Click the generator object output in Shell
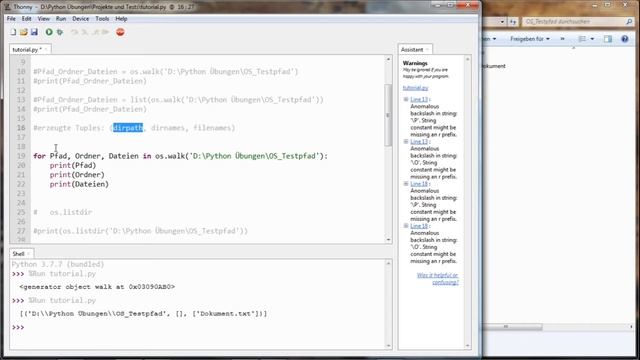 coord(97,287)
